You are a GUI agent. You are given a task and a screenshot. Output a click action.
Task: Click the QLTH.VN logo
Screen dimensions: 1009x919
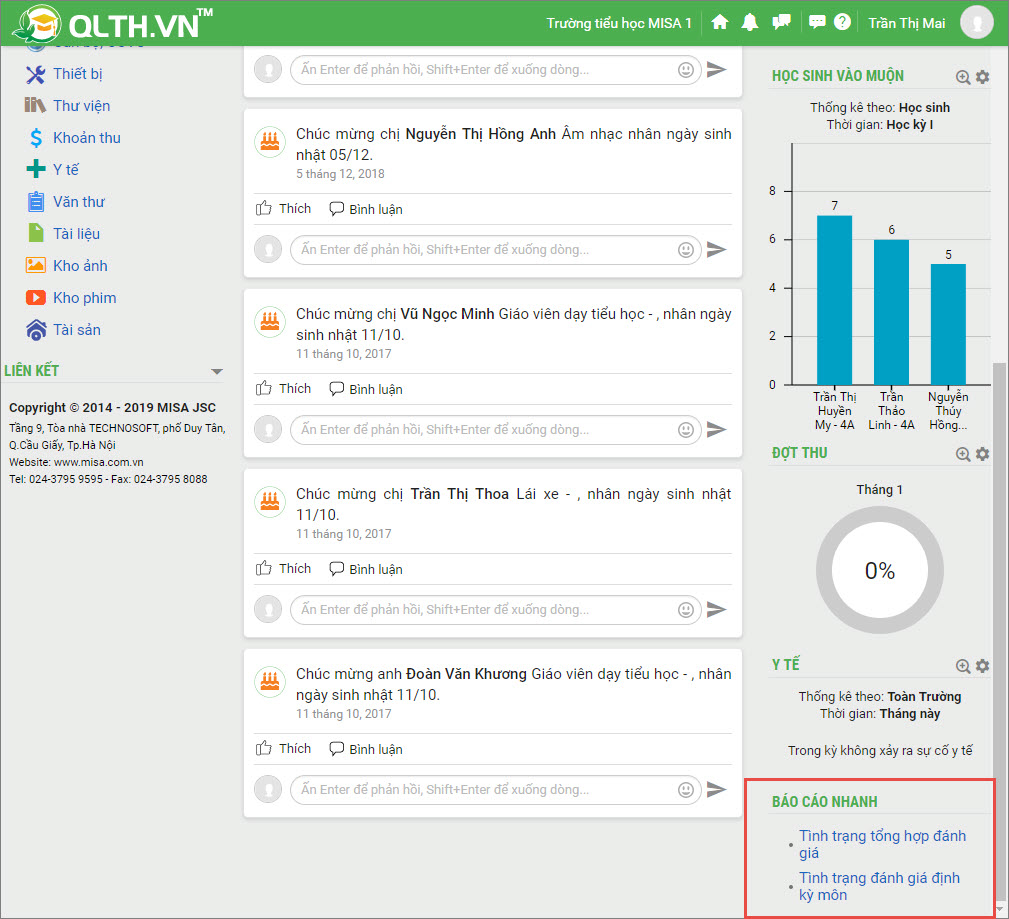113,23
